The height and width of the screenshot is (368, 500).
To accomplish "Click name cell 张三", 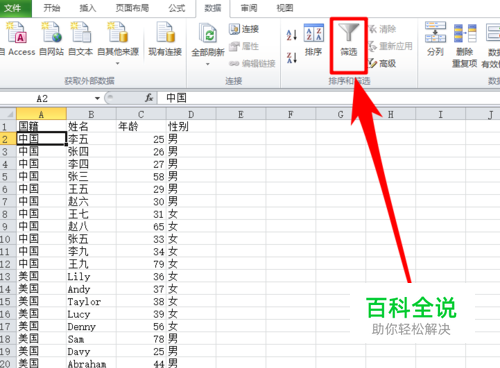I will [91, 176].
